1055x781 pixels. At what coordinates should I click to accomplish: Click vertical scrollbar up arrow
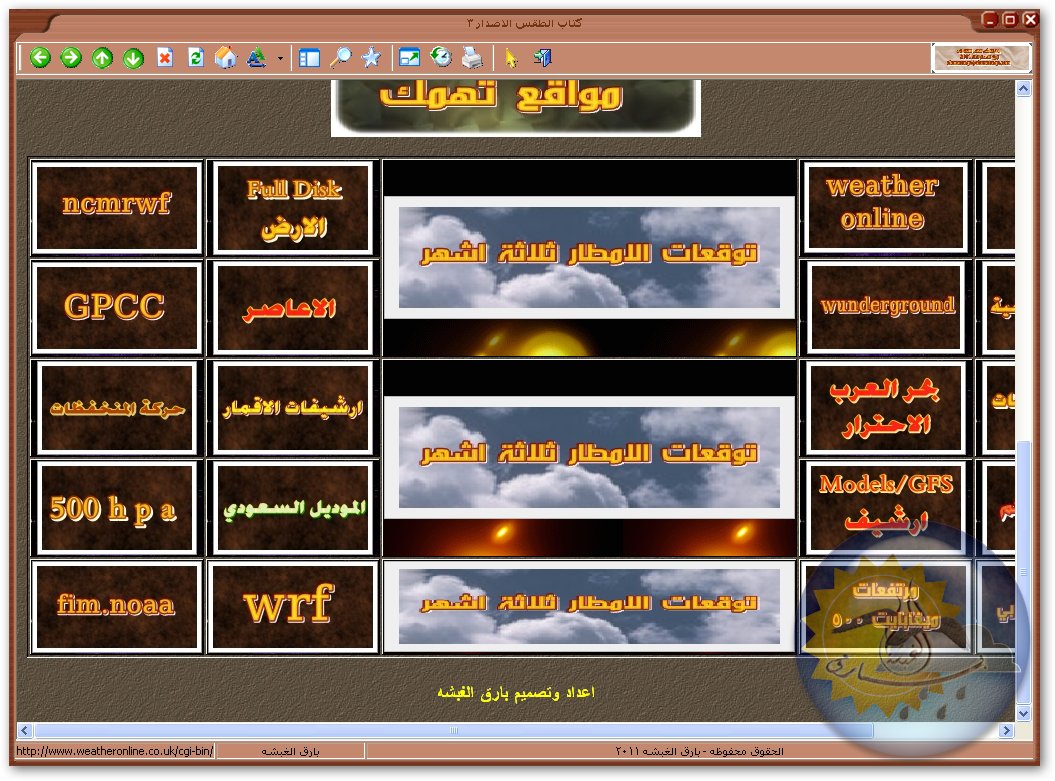pyautogui.click(x=1023, y=89)
